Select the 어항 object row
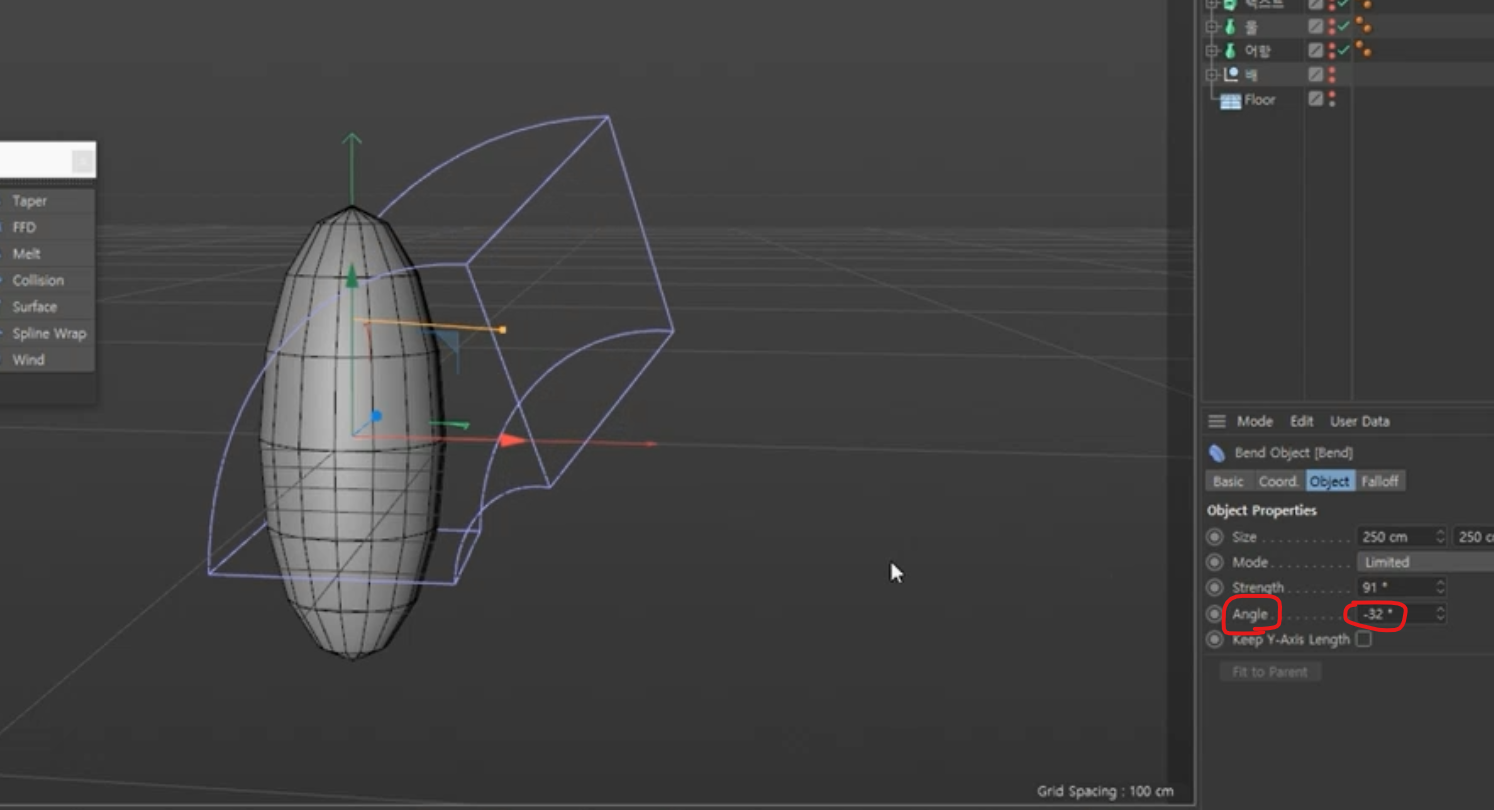This screenshot has width=1494, height=810. tap(1258, 50)
